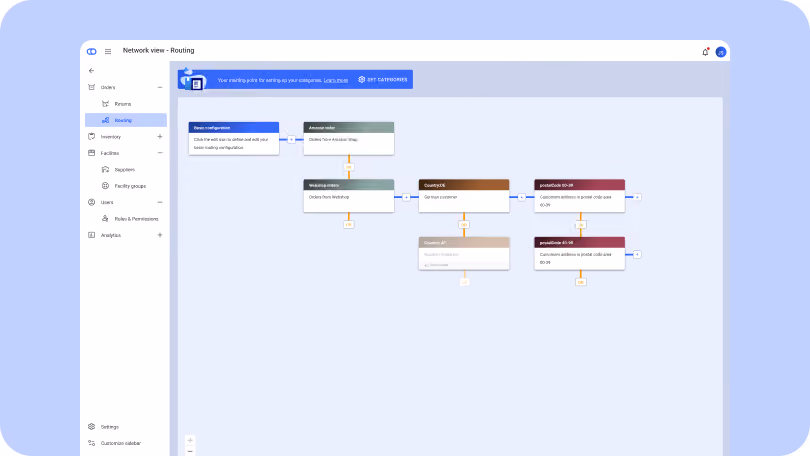Go back using the sidebar arrow
The width and height of the screenshot is (810, 456).
91,71
